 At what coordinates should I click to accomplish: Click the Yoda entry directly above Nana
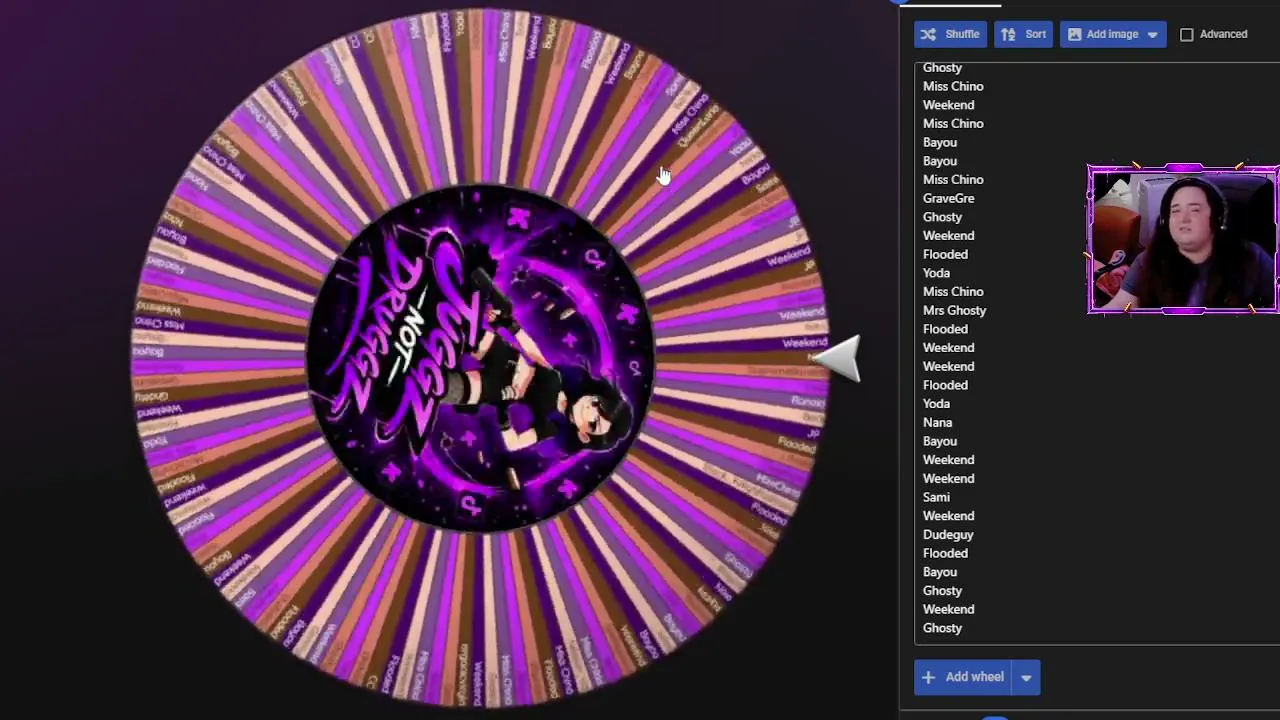click(x=937, y=404)
